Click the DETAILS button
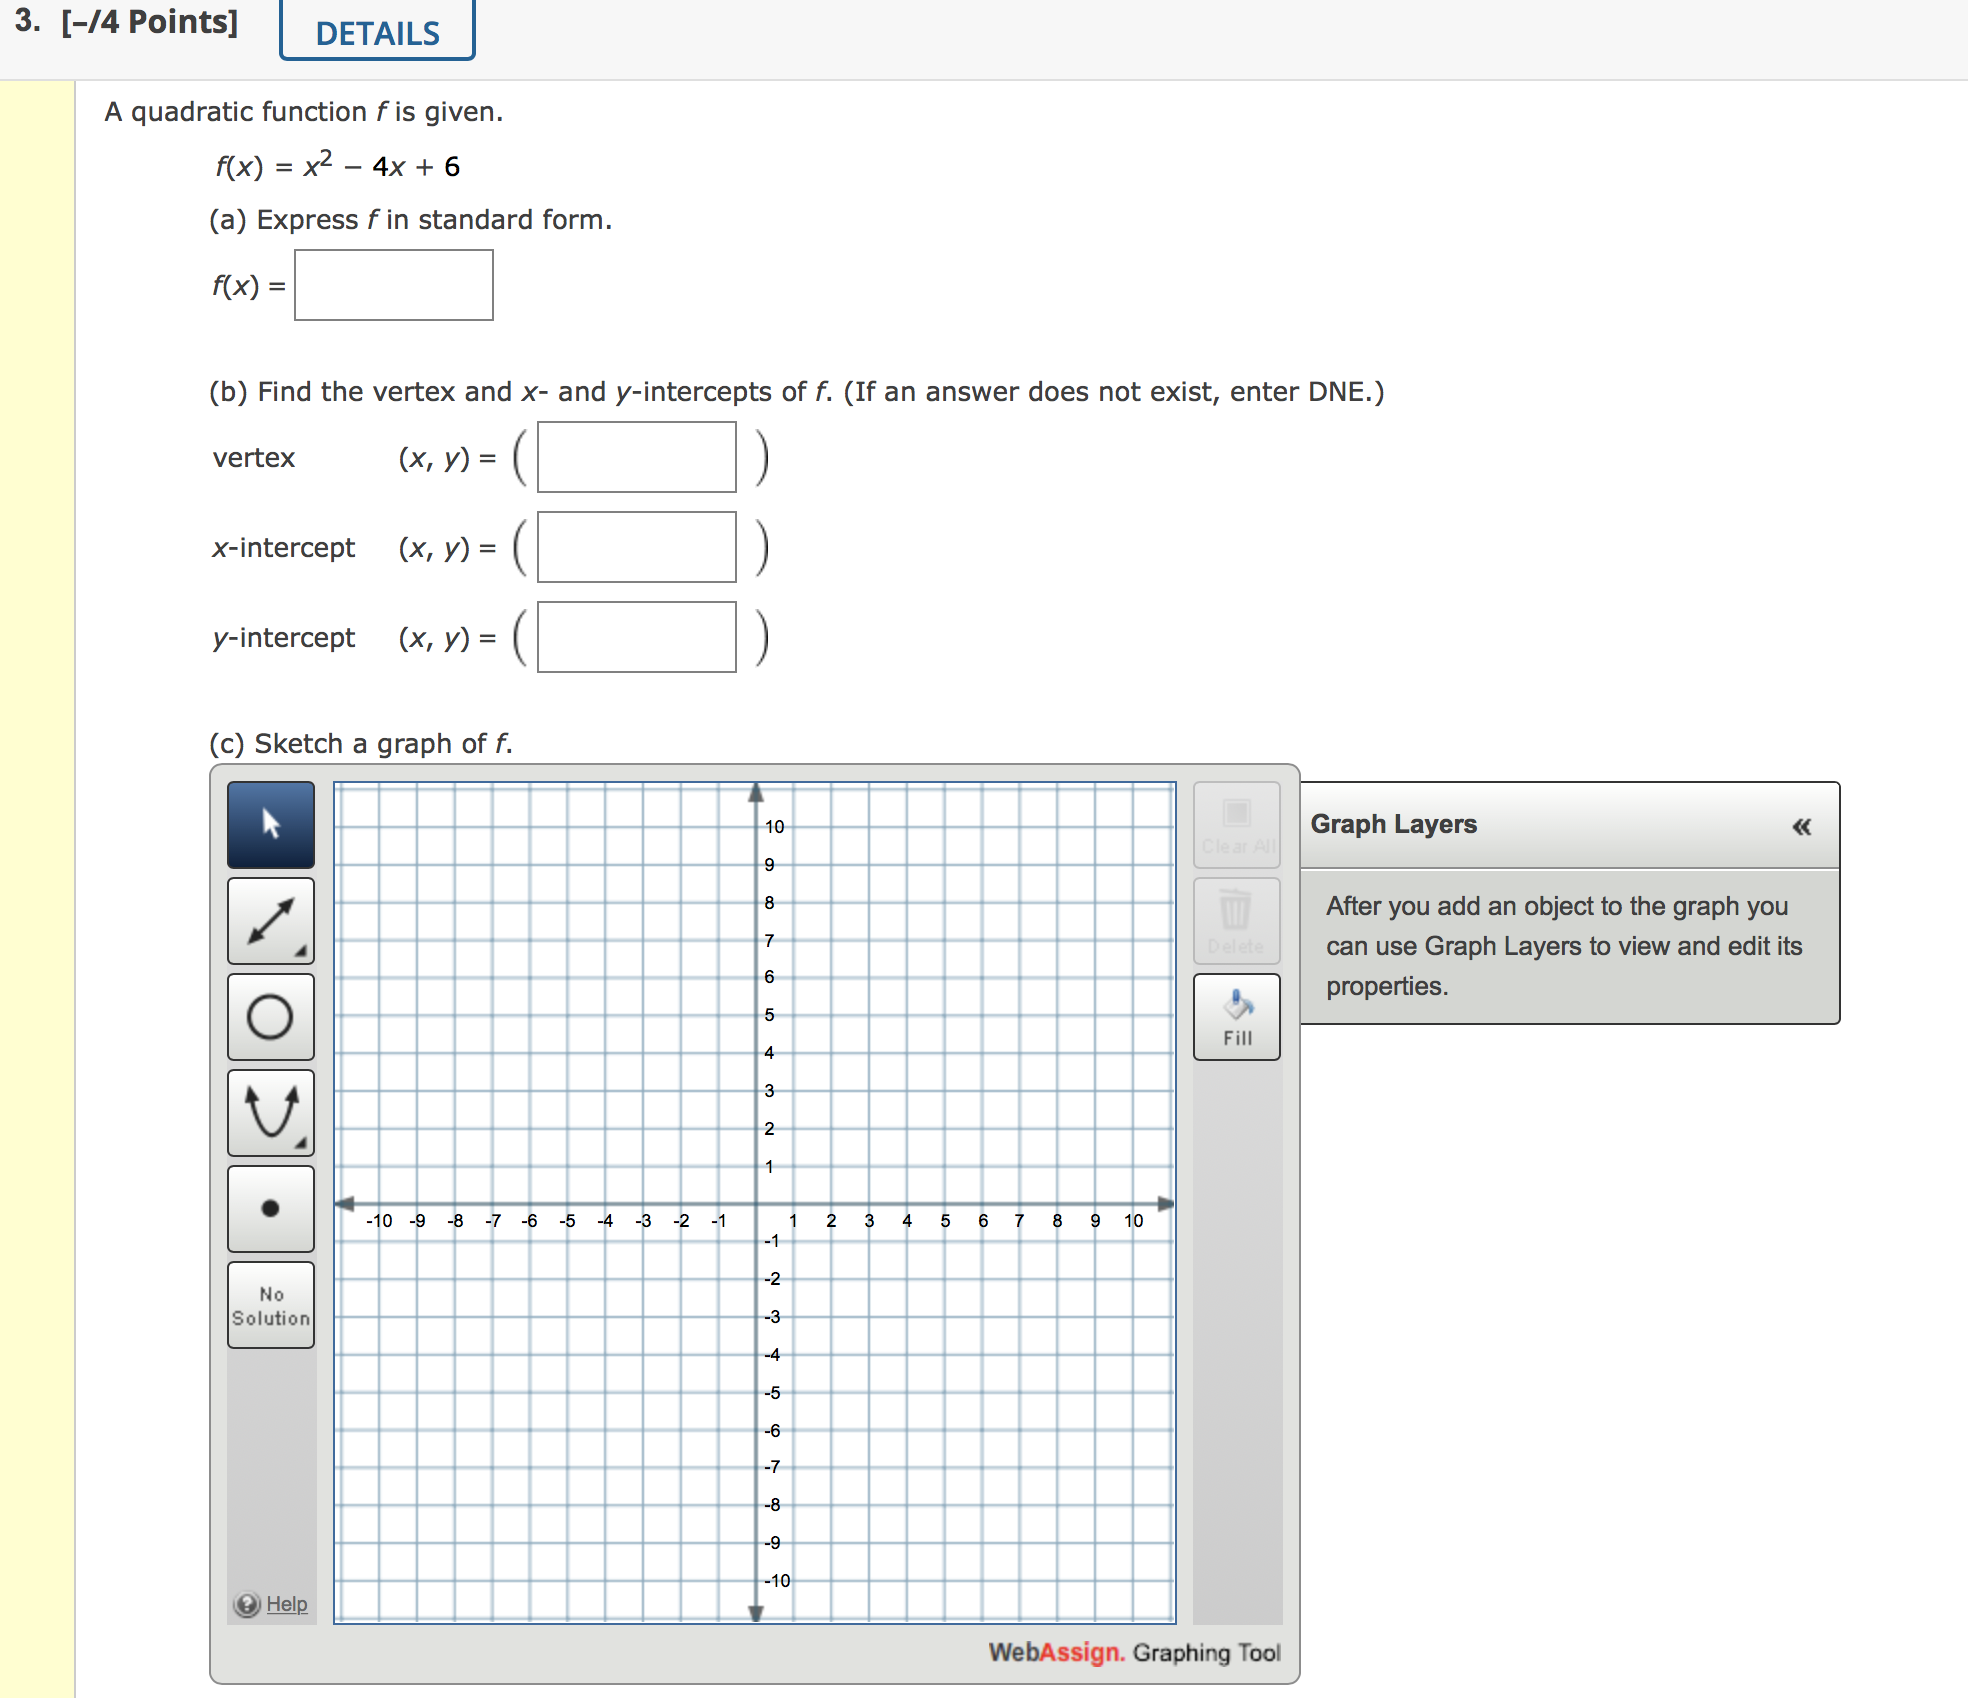 (375, 31)
